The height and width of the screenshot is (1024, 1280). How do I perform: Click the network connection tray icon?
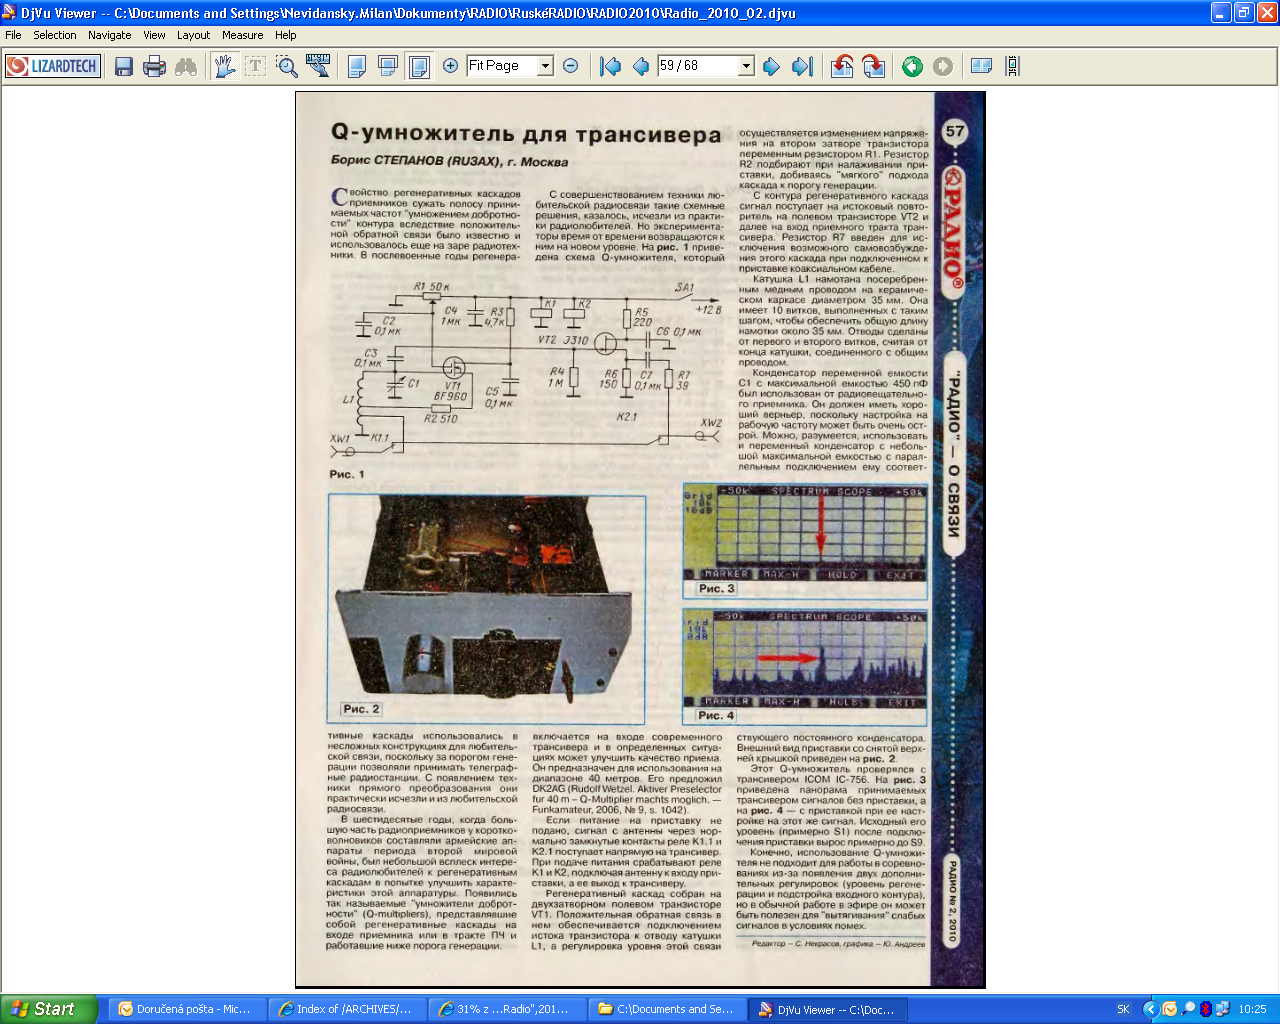click(x=1222, y=1009)
